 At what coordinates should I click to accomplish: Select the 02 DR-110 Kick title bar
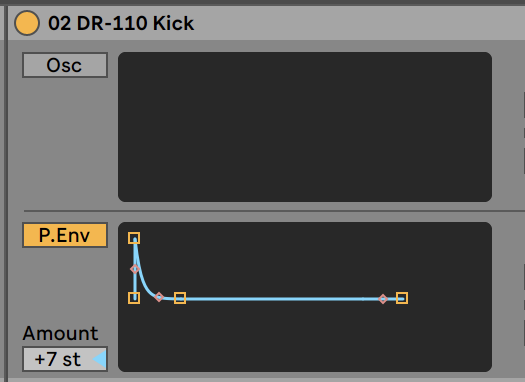(x=266, y=23)
